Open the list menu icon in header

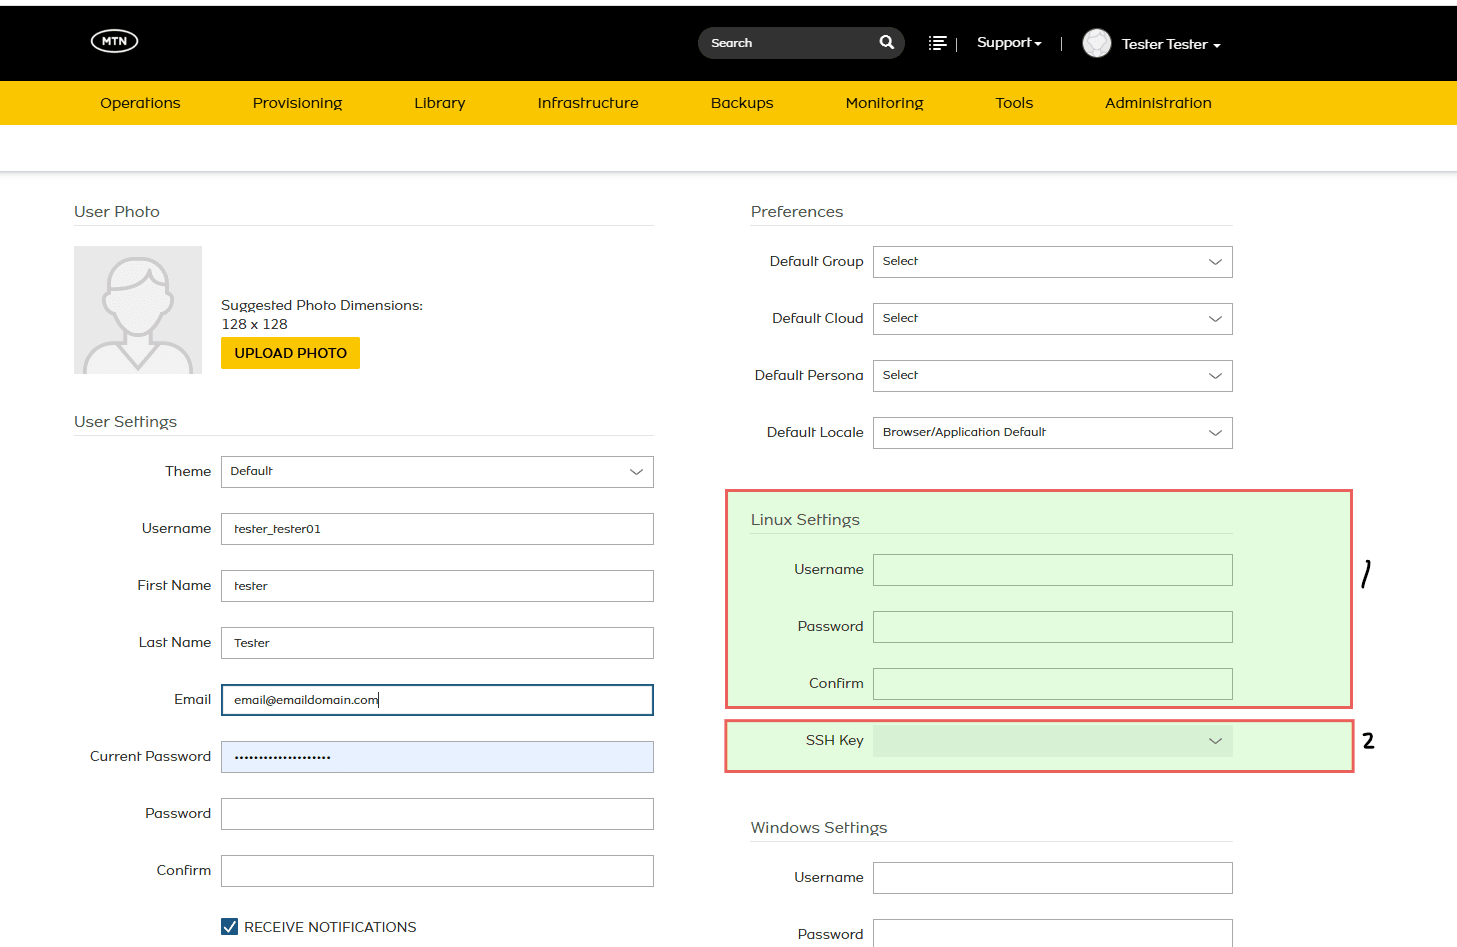(937, 43)
